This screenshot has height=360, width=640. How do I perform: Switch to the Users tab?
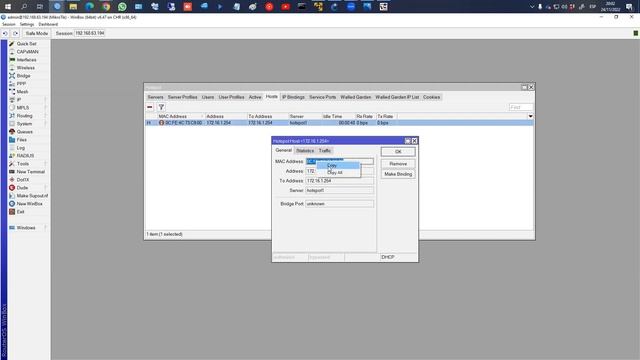pyautogui.click(x=208, y=97)
